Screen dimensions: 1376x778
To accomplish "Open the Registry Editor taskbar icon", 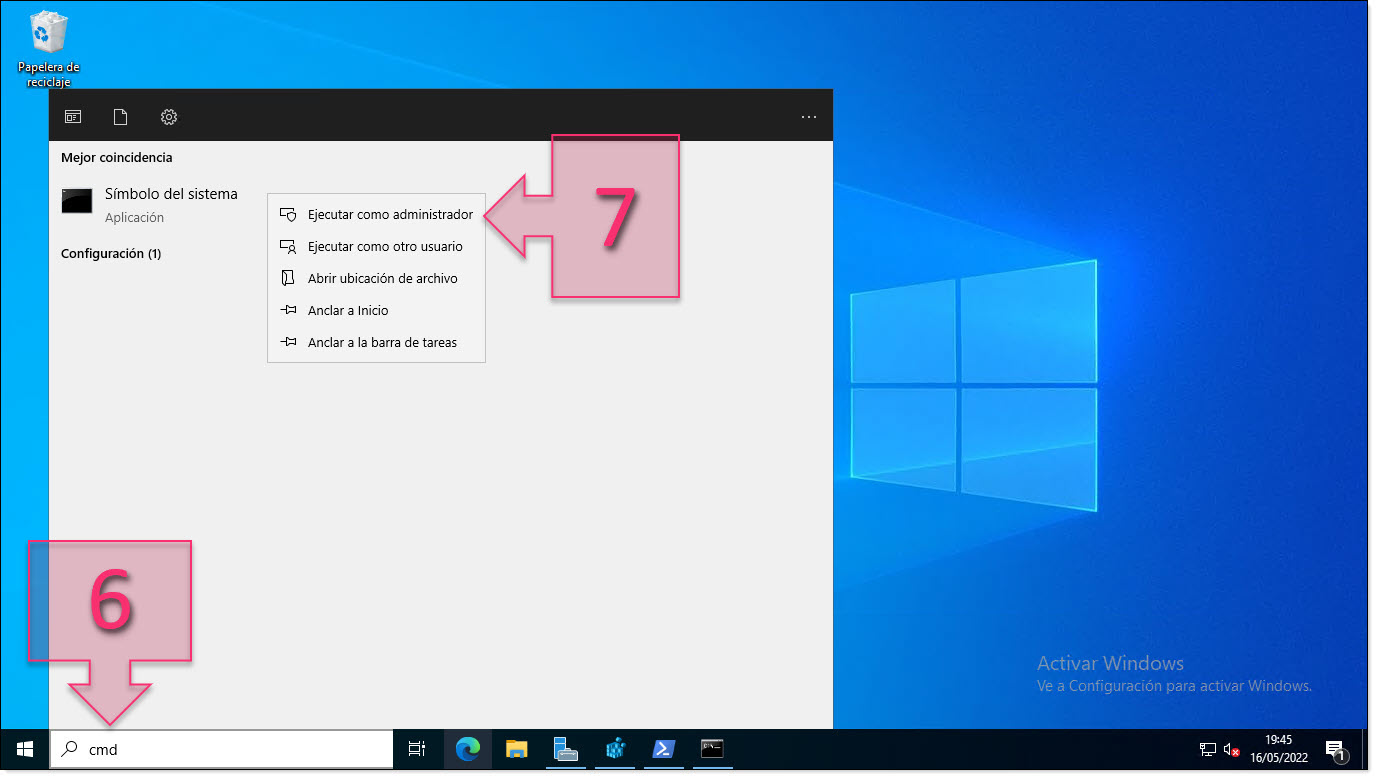I will coord(614,749).
